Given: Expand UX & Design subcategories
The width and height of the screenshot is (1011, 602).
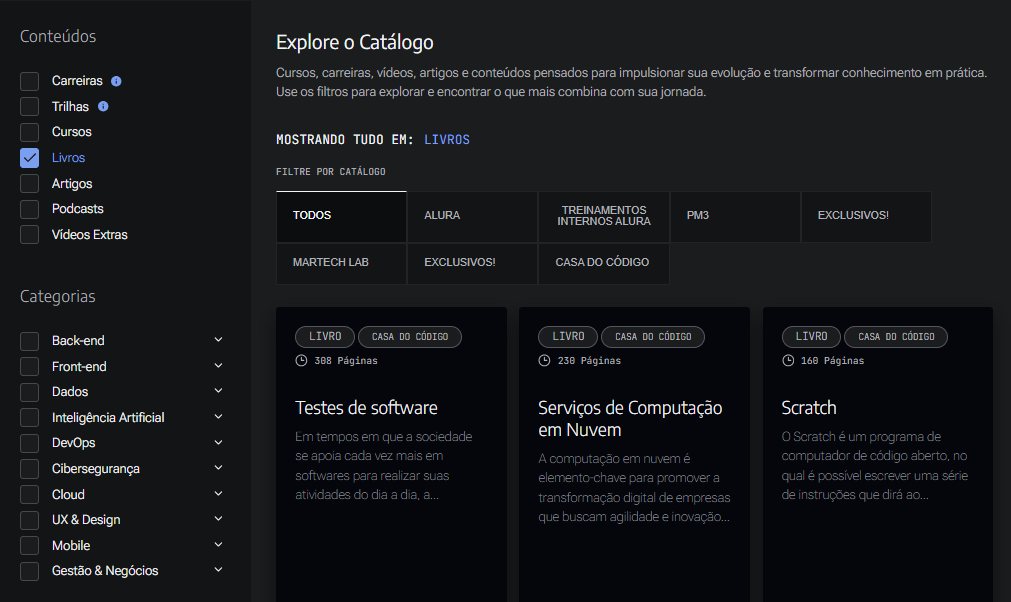Looking at the screenshot, I should click(219, 518).
